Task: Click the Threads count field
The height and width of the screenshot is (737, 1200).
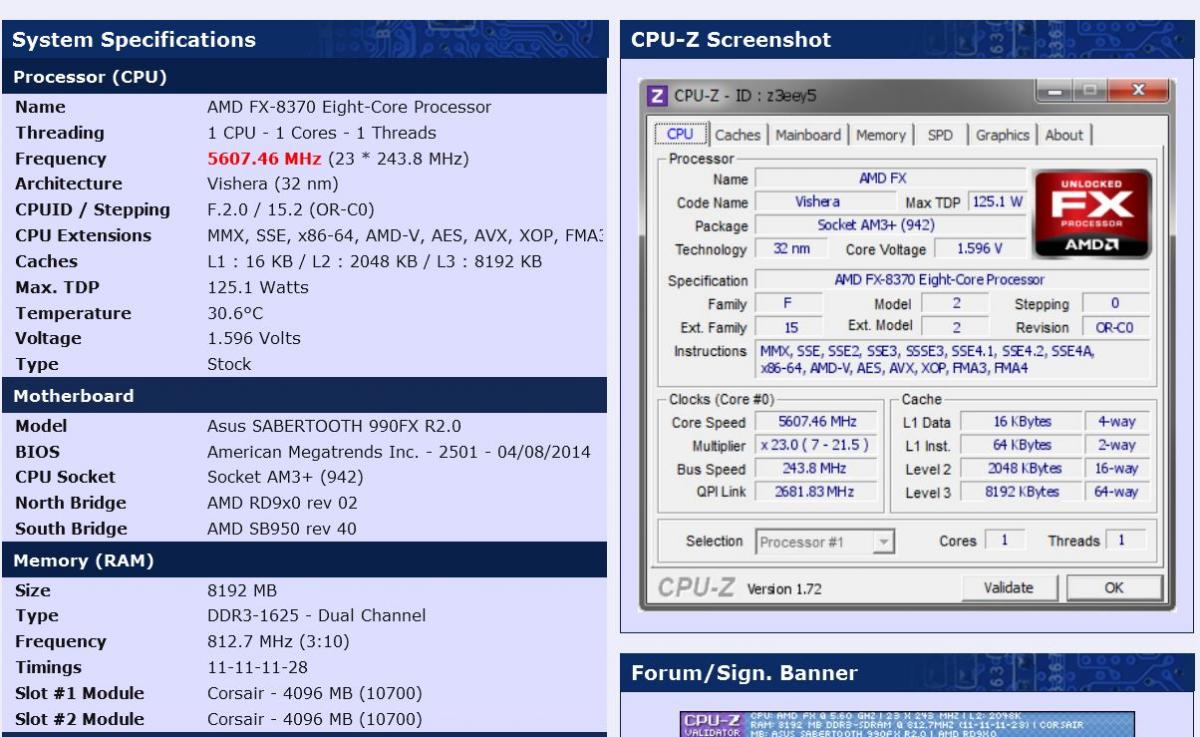Action: 1126,540
